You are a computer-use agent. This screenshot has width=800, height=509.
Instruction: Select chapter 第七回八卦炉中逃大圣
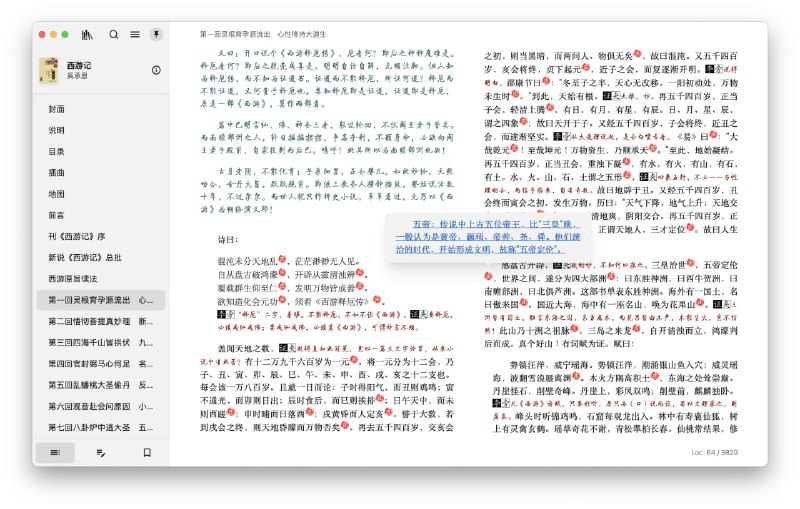pos(101,427)
